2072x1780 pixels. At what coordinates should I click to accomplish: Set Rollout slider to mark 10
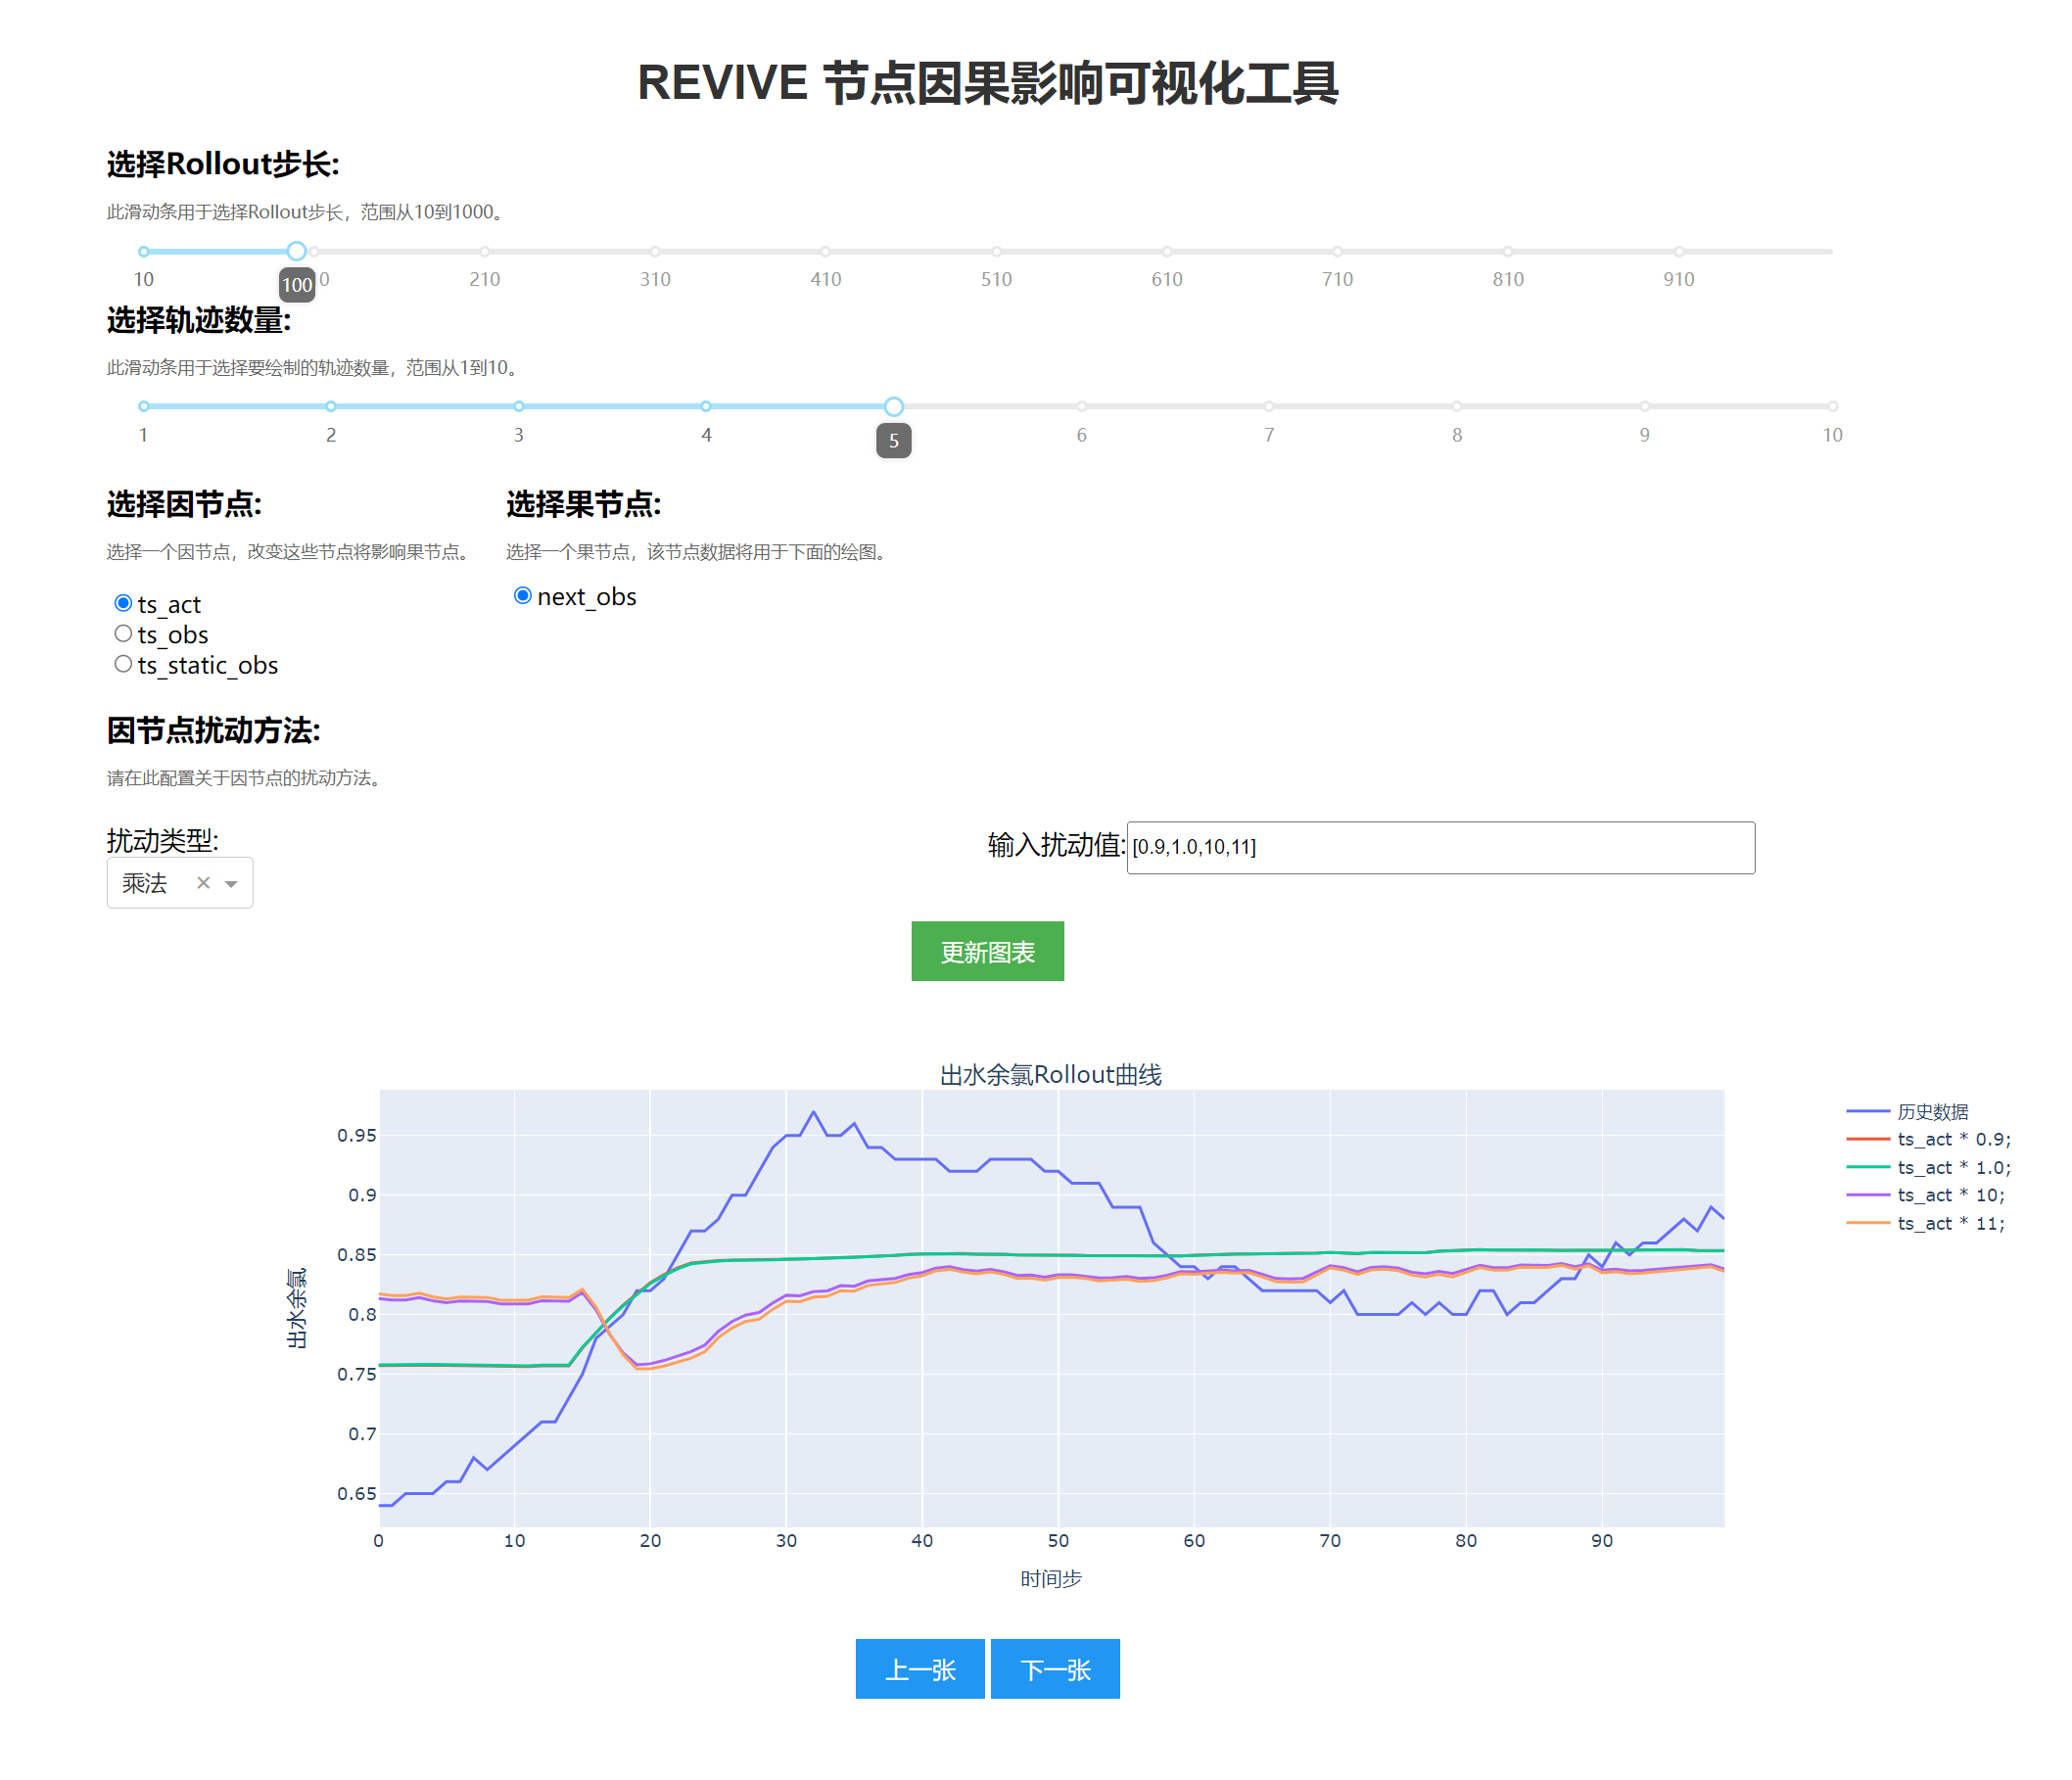coord(144,252)
